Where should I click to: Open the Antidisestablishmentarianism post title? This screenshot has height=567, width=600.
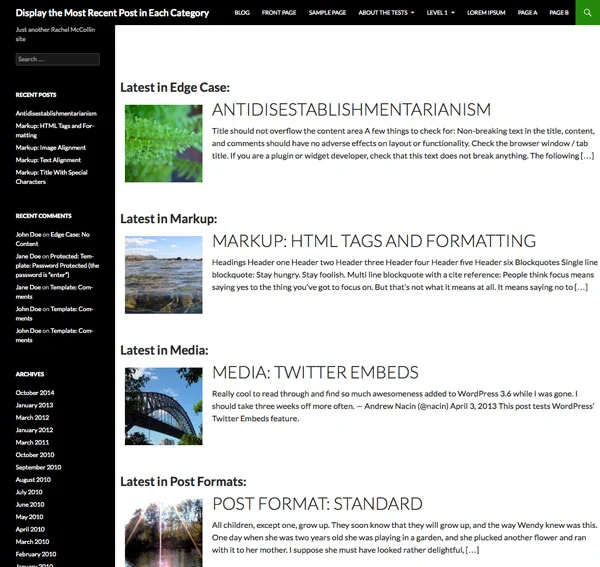tap(351, 110)
